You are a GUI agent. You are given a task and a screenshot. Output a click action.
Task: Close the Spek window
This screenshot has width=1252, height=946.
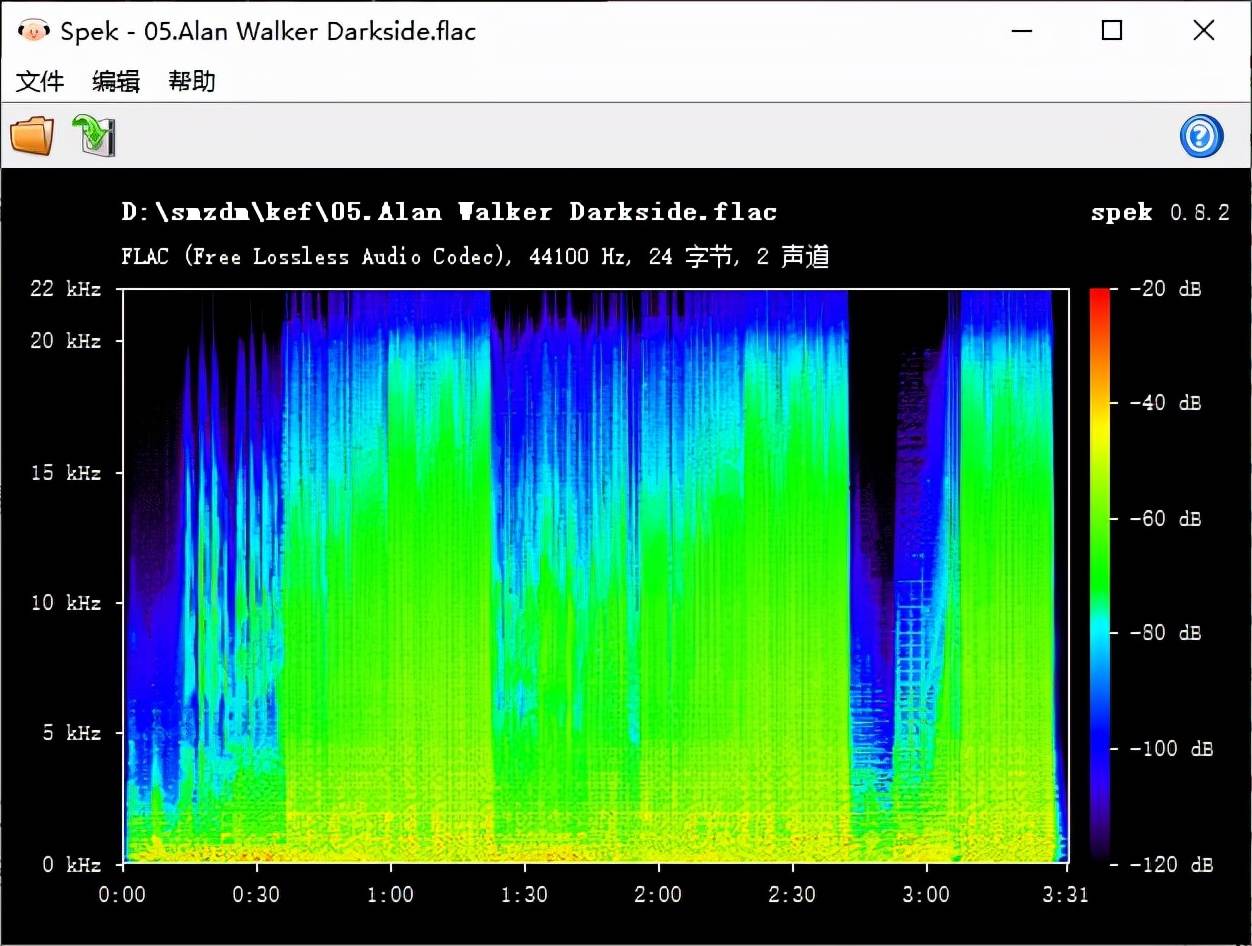(1204, 31)
